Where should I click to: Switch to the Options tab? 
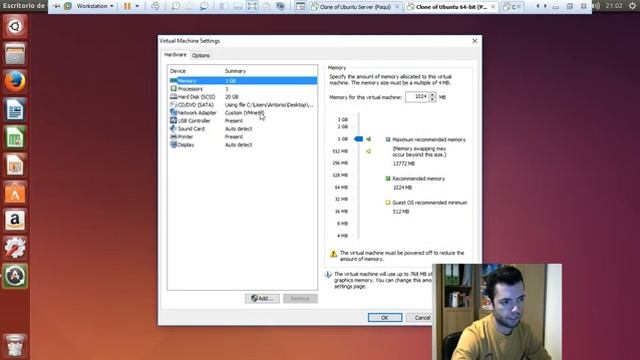tap(201, 55)
